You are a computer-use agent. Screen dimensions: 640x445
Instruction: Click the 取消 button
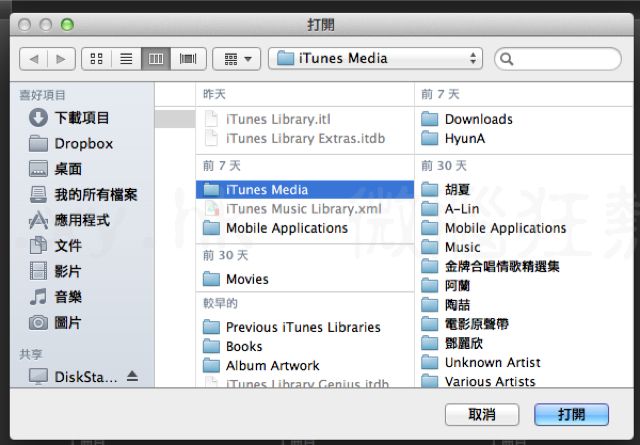tap(481, 414)
